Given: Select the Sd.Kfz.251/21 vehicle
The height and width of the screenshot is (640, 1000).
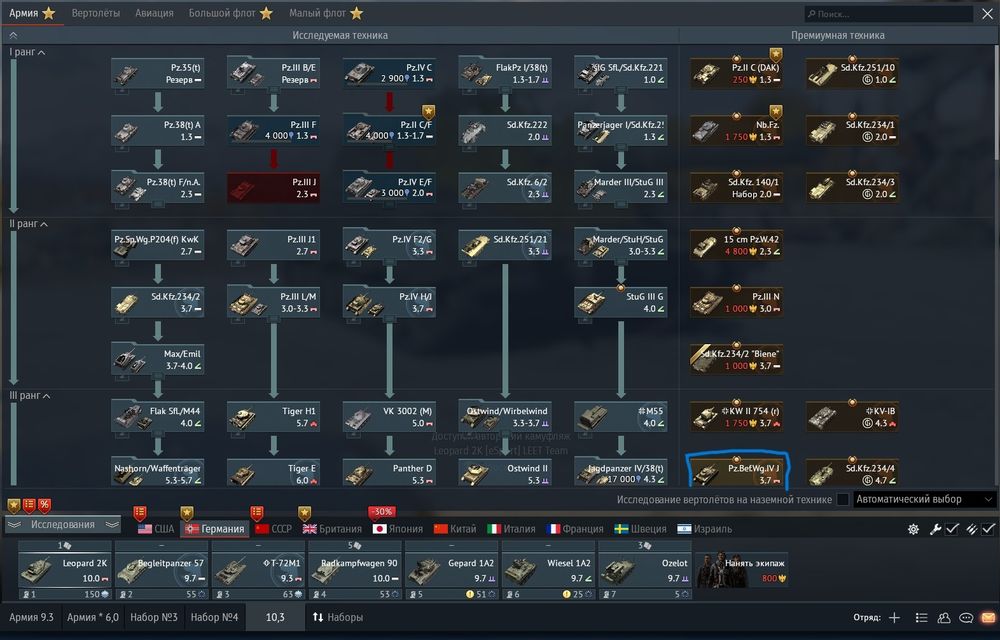Looking at the screenshot, I should point(505,245).
